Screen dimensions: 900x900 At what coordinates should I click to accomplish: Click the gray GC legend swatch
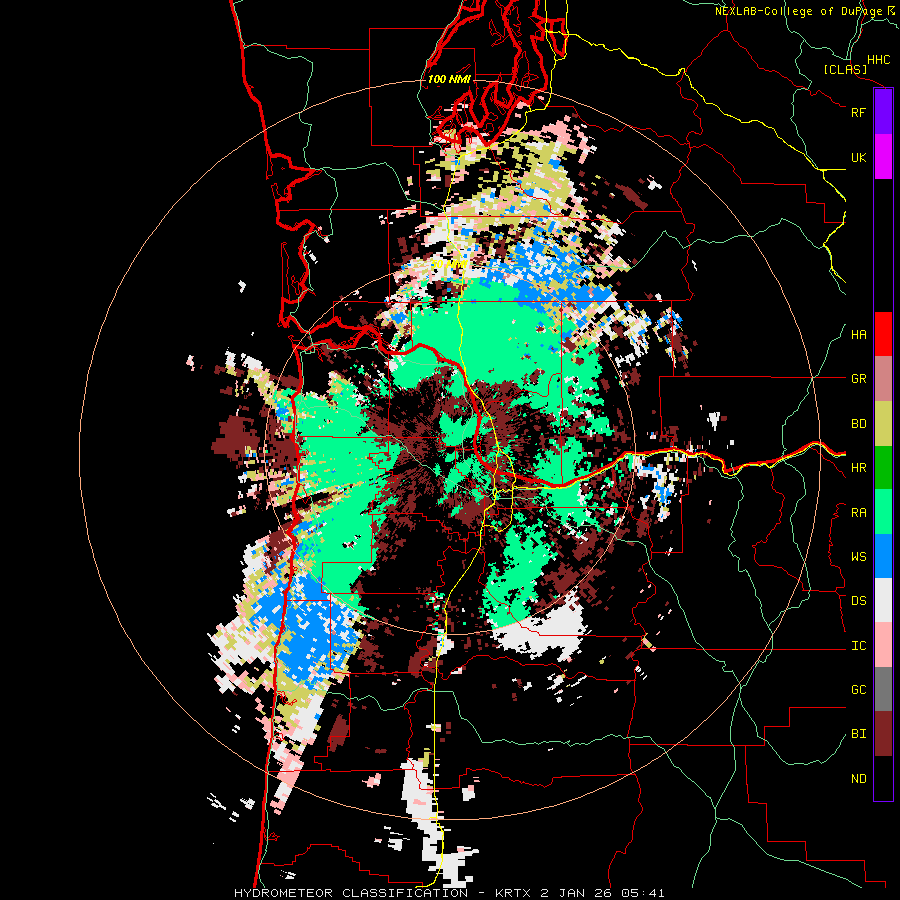coord(883,689)
